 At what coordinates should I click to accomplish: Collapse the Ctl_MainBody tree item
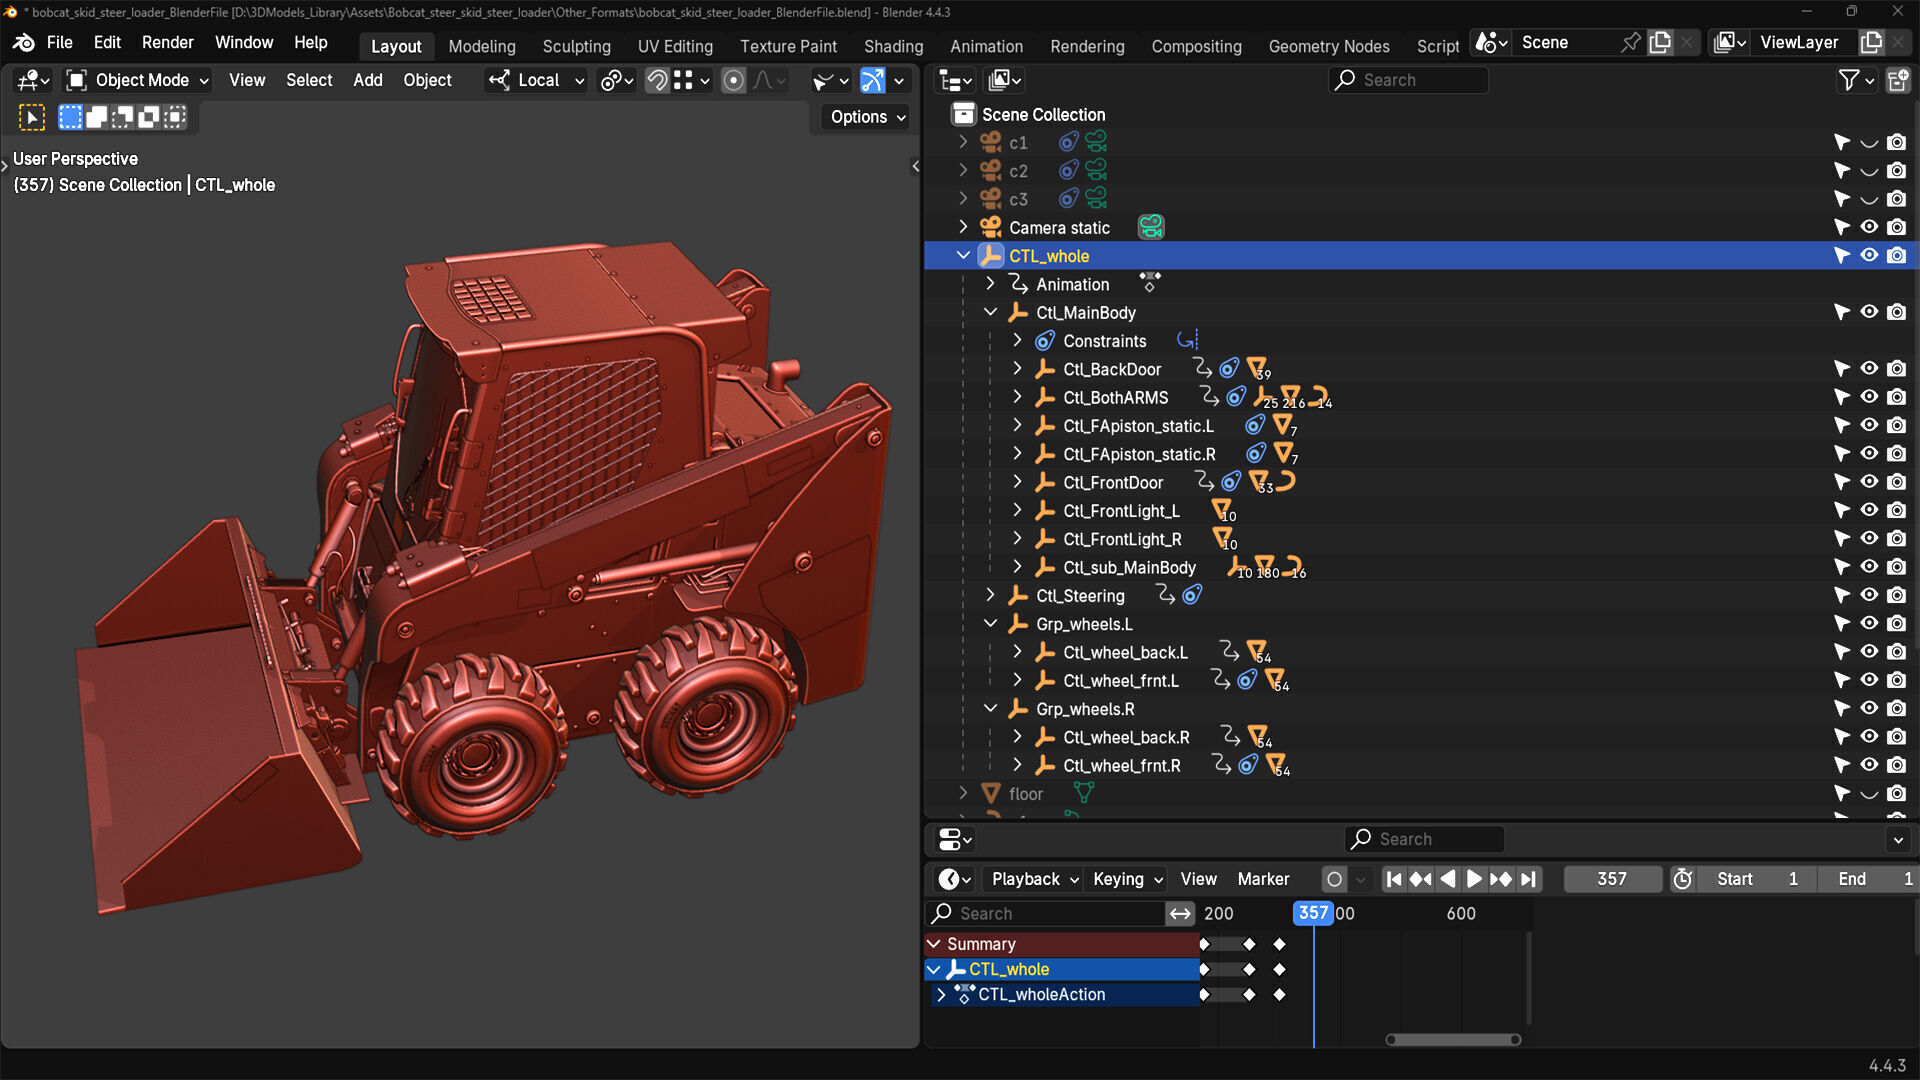tap(990, 313)
